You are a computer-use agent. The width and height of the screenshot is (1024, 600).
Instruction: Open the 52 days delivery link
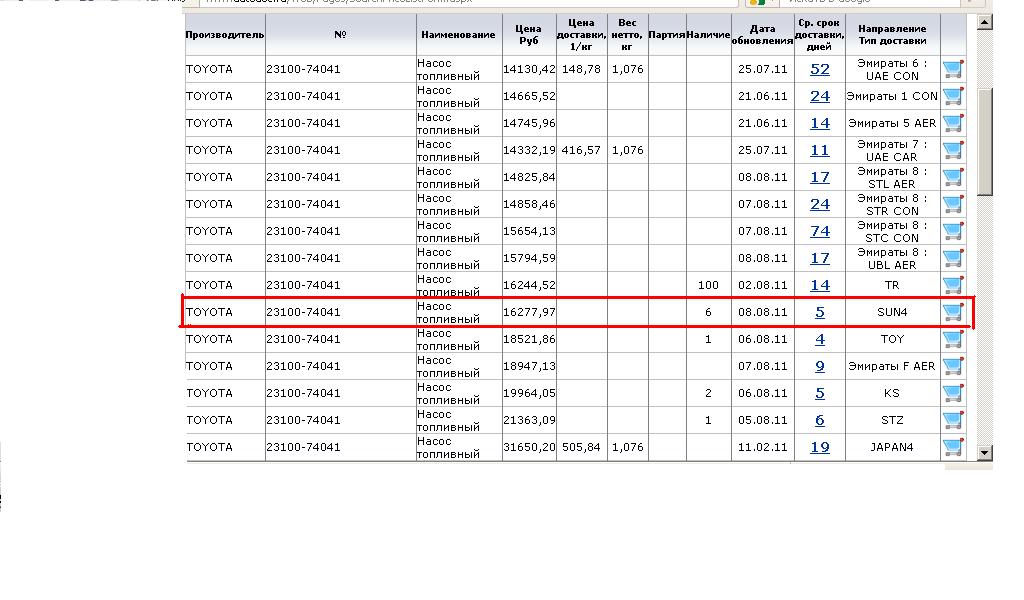coord(820,69)
